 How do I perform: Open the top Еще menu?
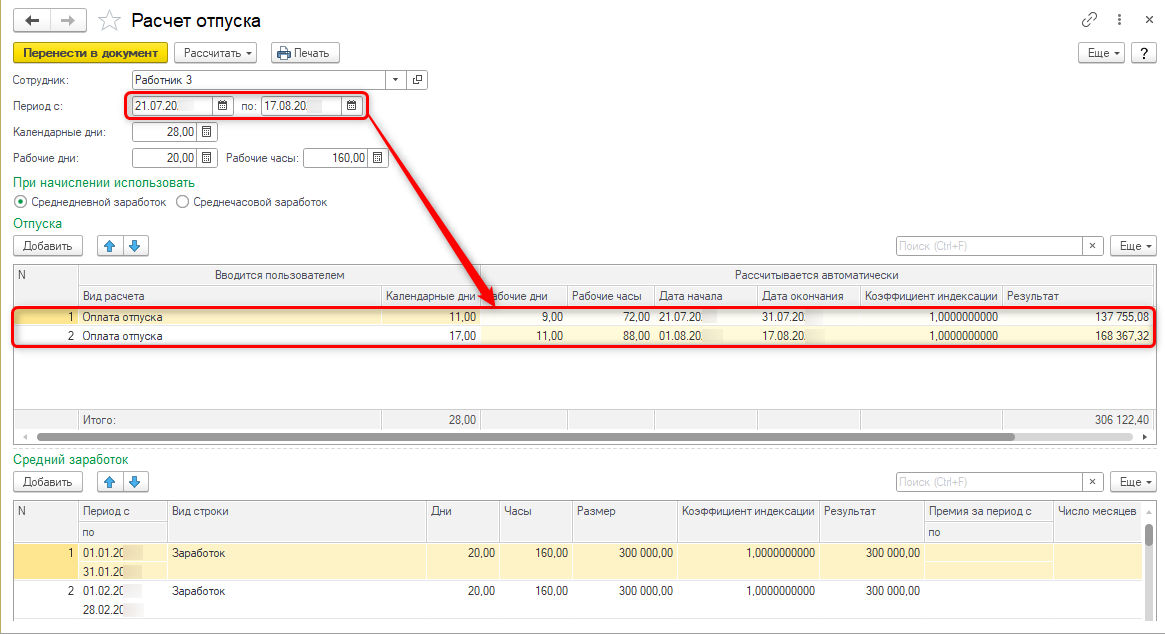pos(1101,53)
